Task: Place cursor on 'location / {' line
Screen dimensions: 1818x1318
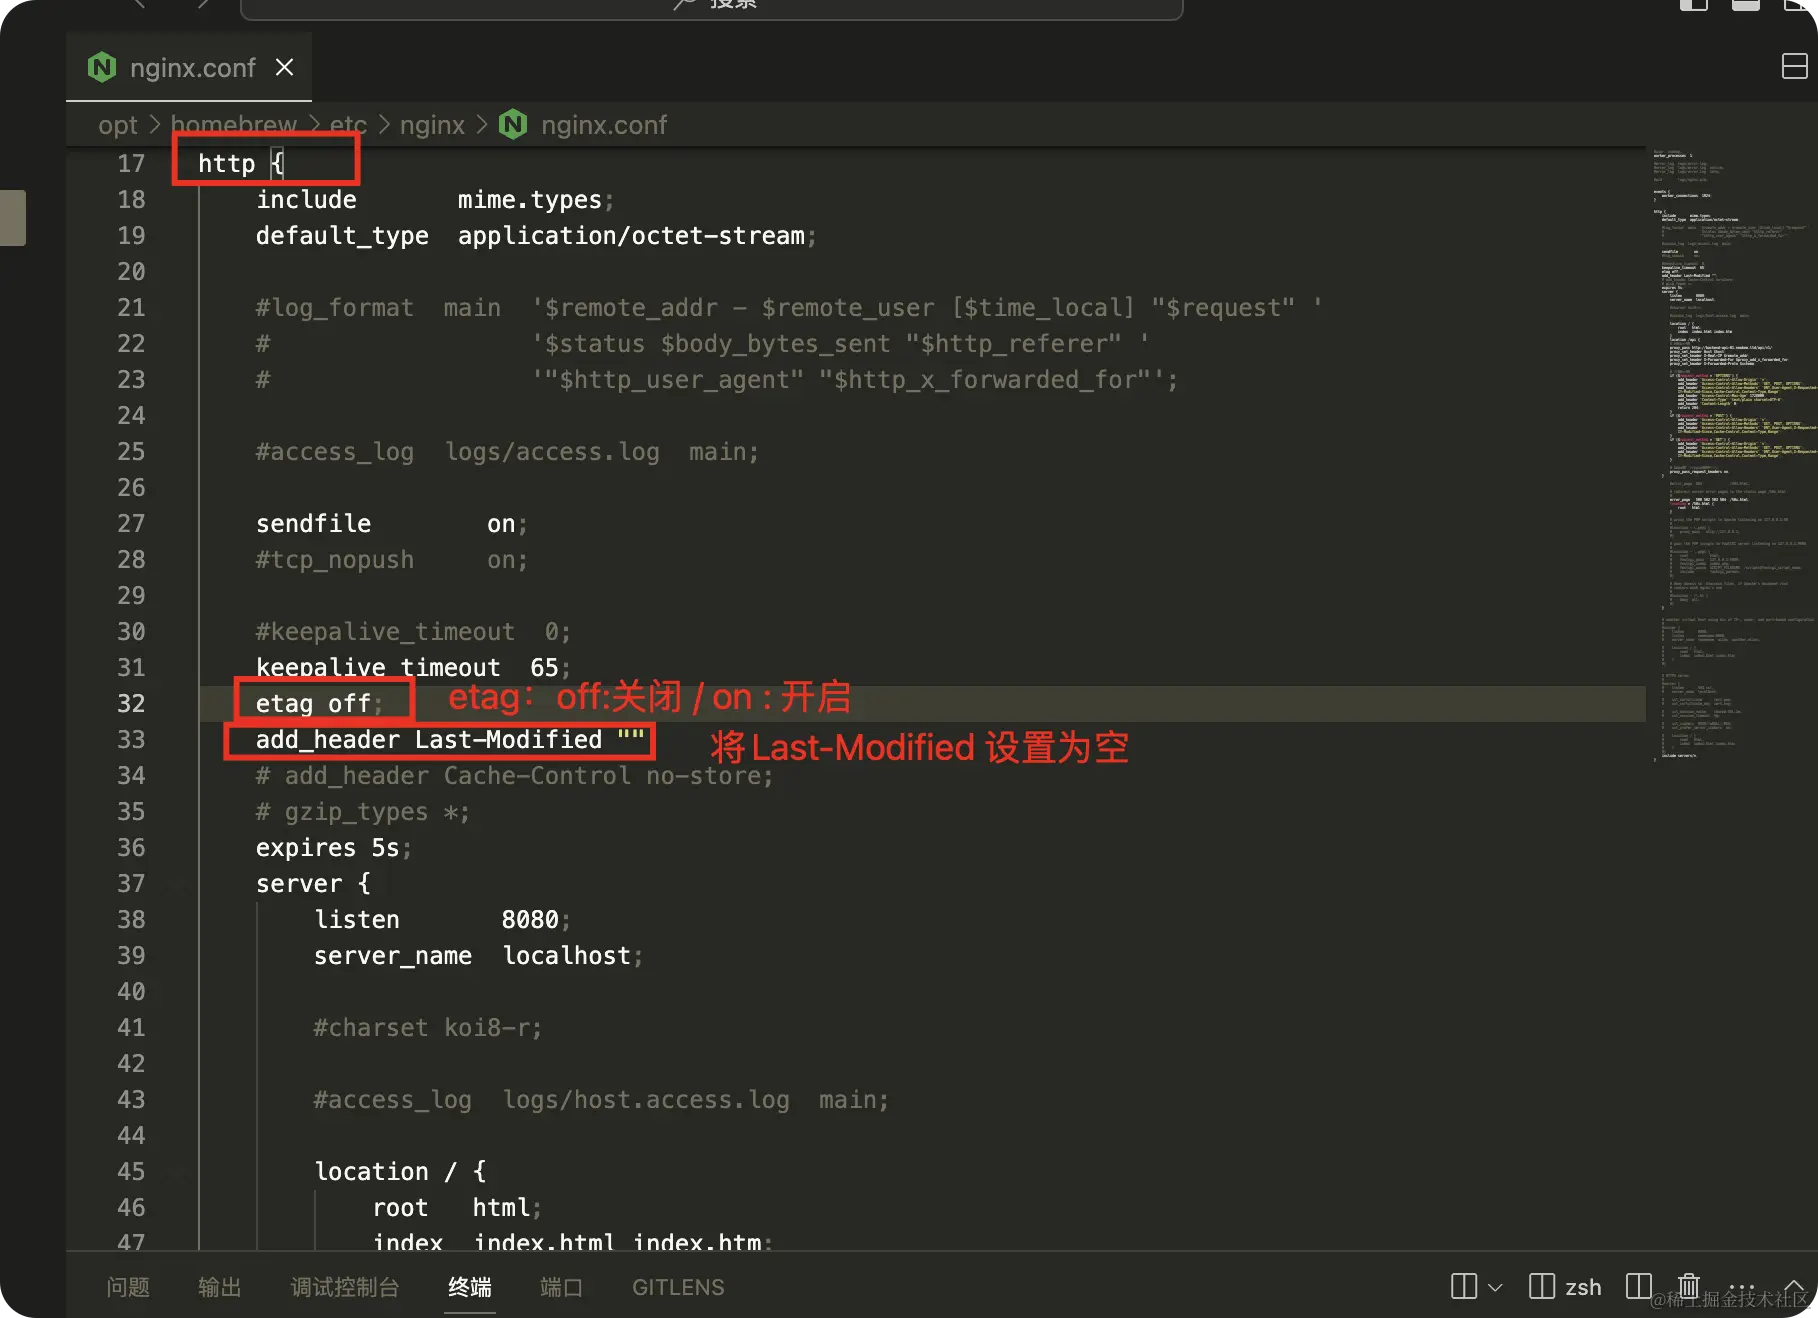Action: pos(400,1172)
